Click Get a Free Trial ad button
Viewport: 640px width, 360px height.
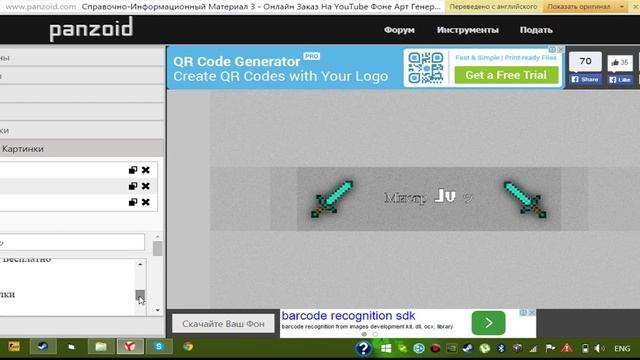click(506, 75)
